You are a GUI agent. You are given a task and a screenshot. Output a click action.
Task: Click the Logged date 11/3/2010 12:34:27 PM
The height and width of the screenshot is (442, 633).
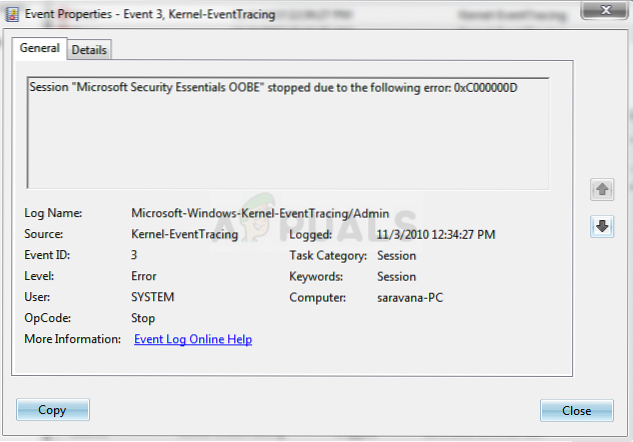click(436, 235)
